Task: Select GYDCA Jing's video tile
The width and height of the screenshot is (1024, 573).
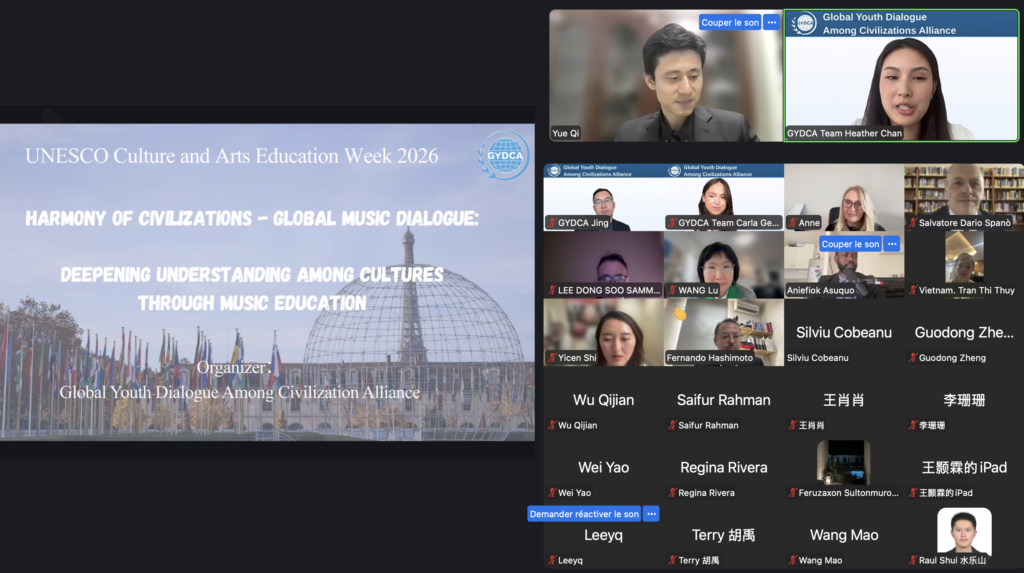Action: 603,197
